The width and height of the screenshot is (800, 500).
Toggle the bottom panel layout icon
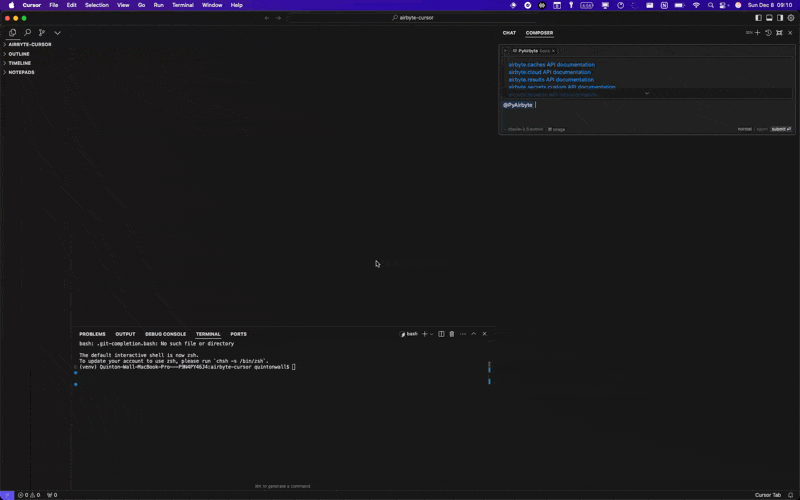pos(769,18)
